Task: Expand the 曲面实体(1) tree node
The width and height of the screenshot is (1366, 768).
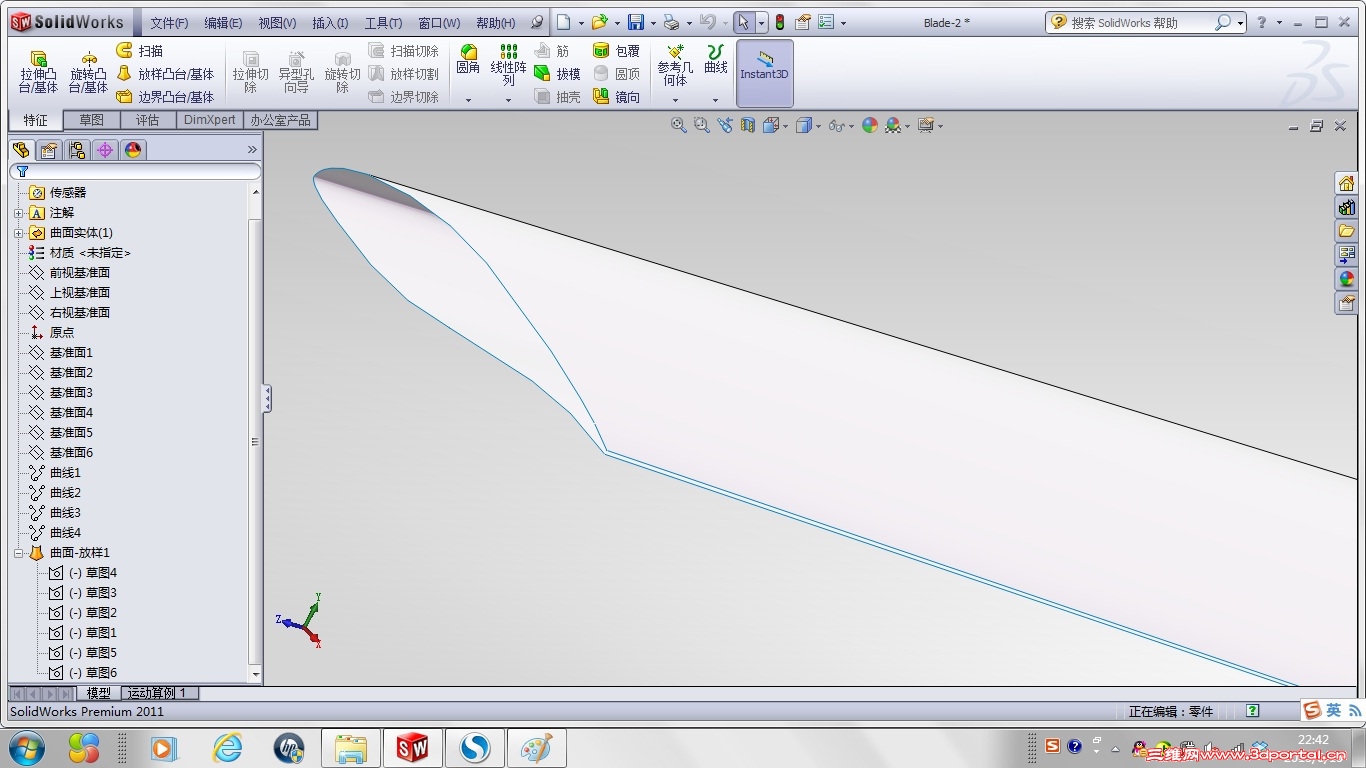Action: click(x=18, y=233)
